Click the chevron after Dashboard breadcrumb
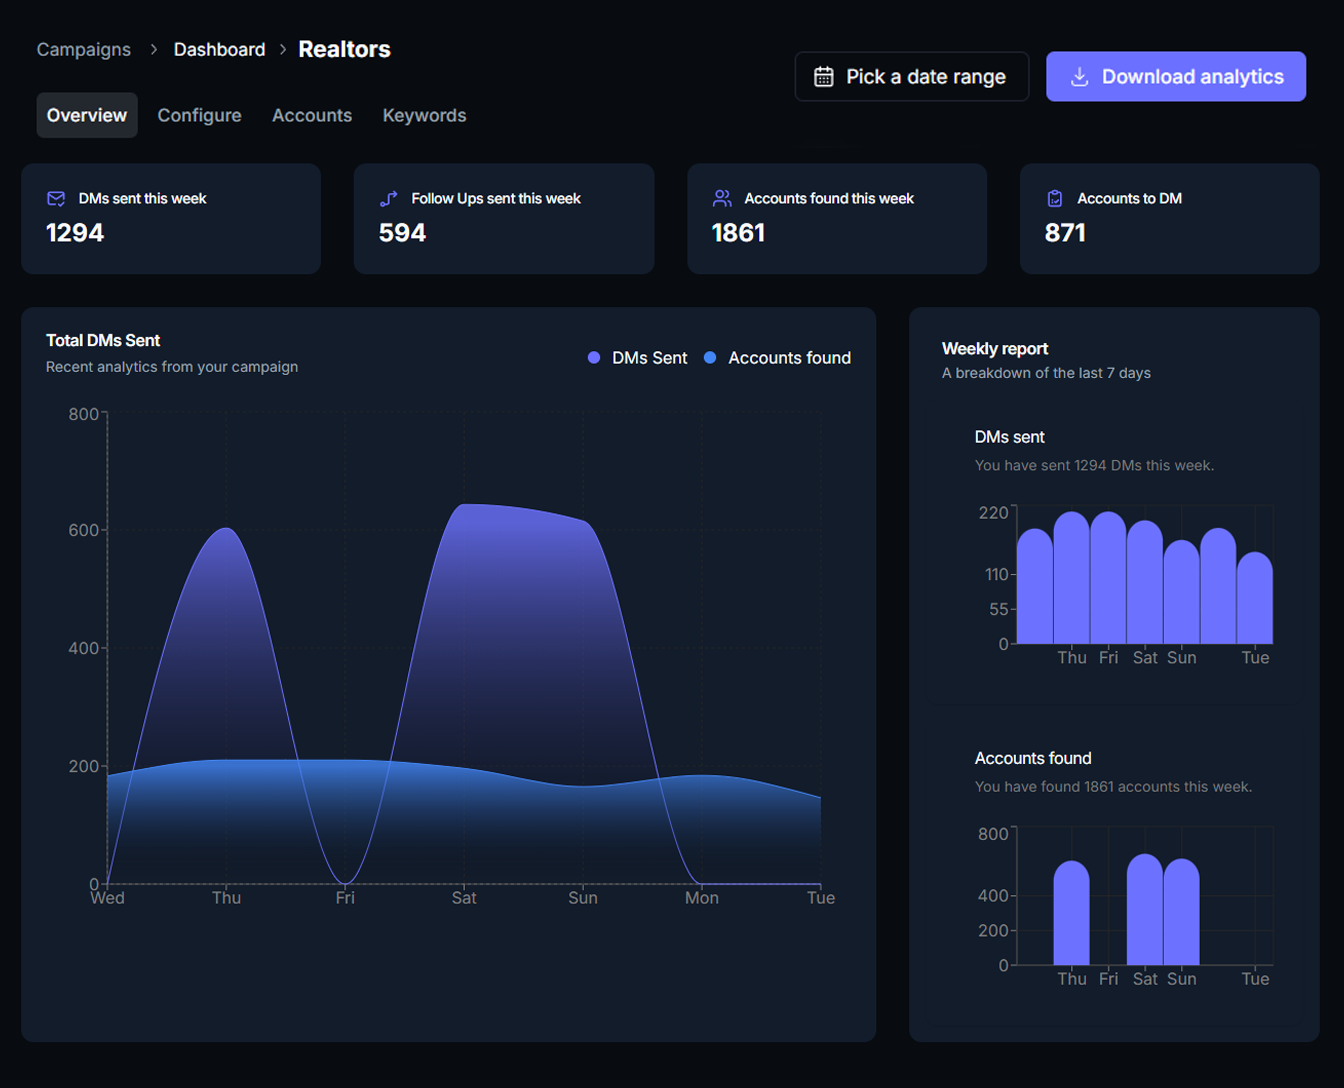This screenshot has width=1344, height=1088. pyautogui.click(x=283, y=49)
